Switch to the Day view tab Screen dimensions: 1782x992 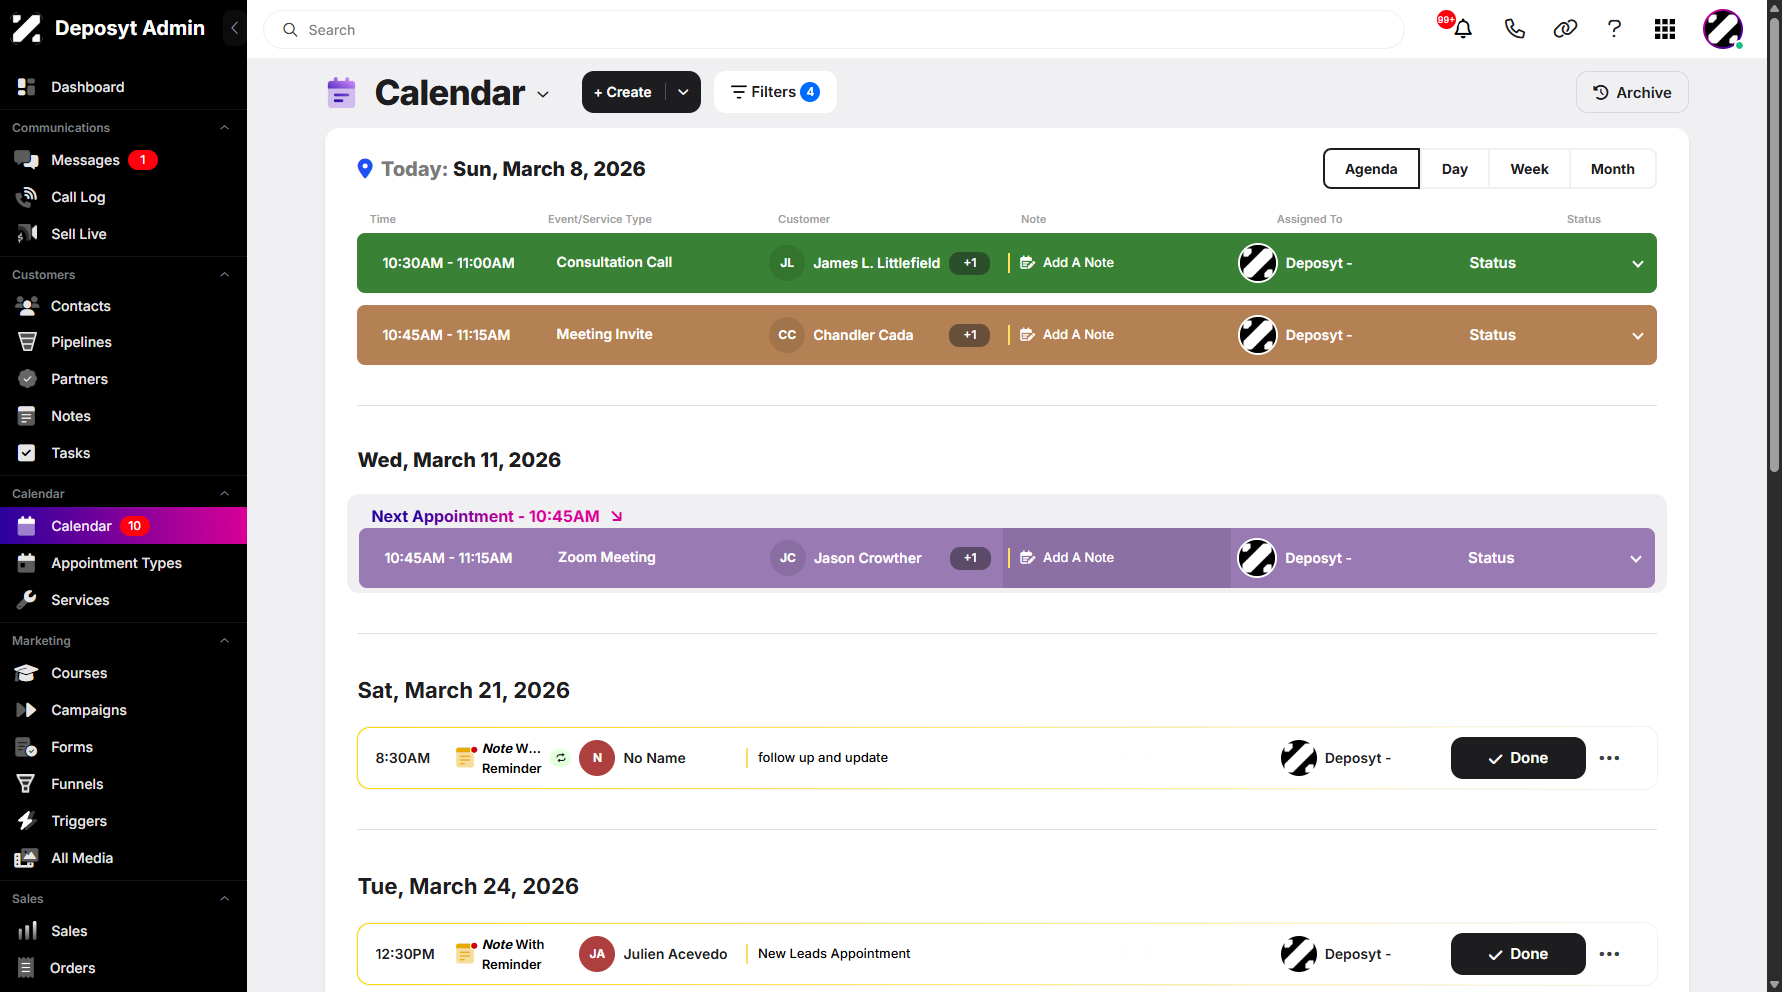(1454, 169)
